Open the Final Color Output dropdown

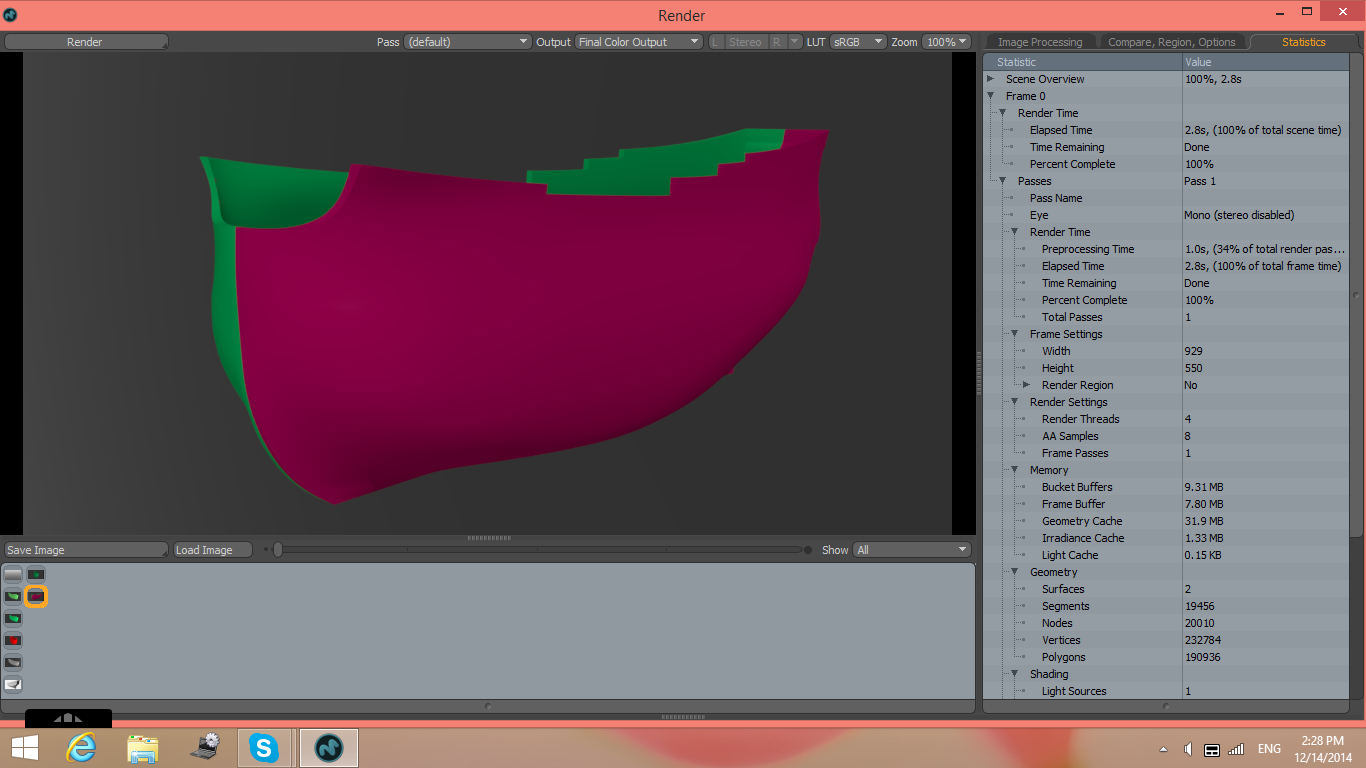coord(638,42)
